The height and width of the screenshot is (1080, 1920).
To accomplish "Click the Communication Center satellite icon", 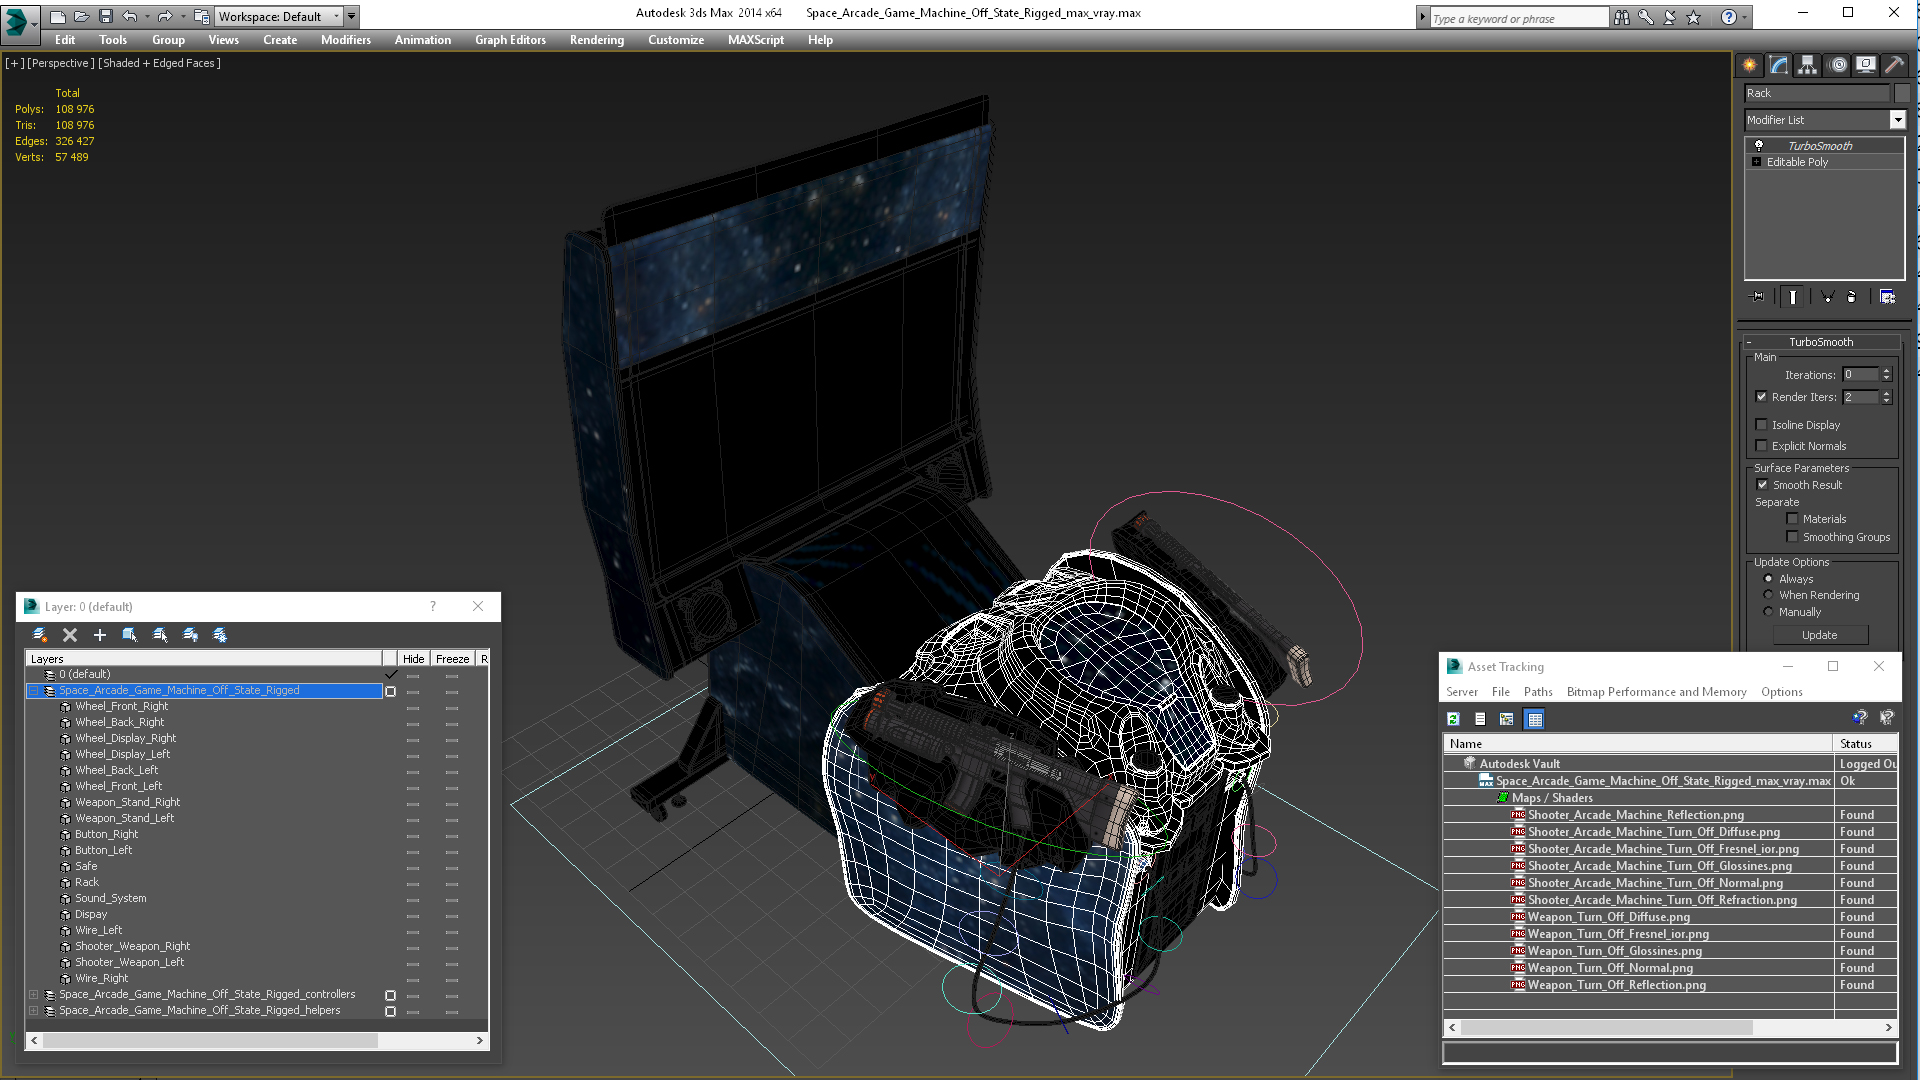I will (x=1669, y=17).
